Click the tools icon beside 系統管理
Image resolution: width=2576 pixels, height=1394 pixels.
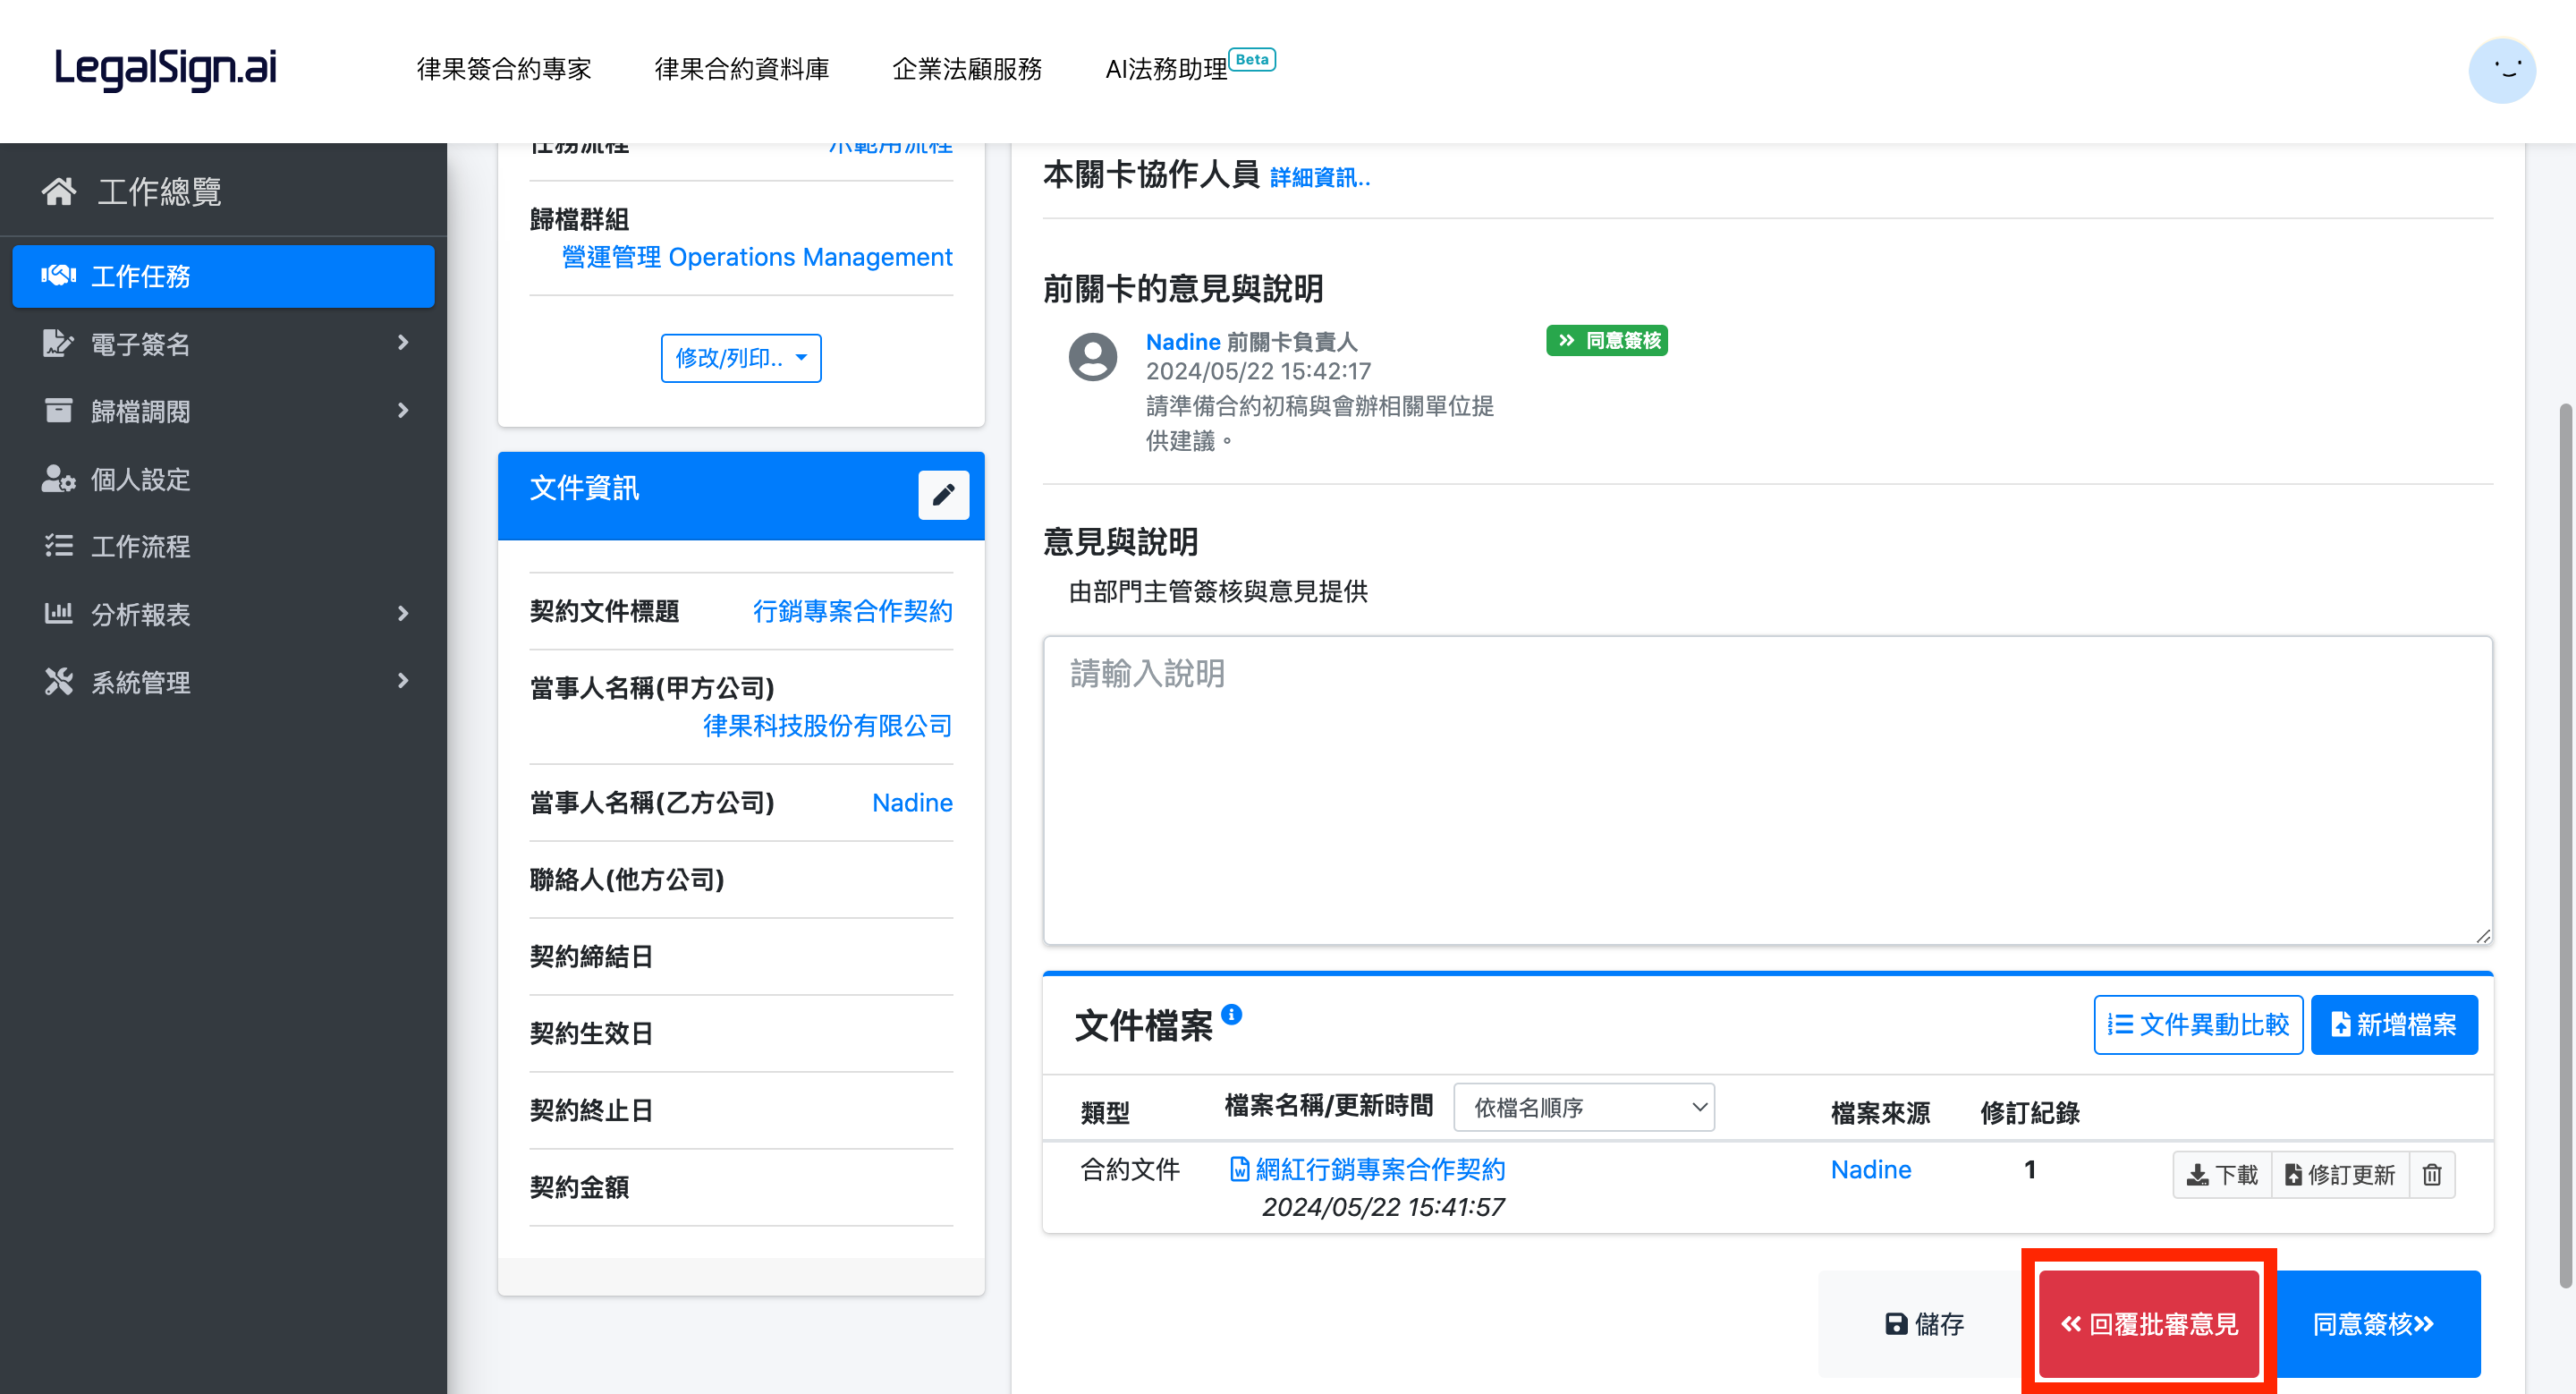tap(58, 681)
